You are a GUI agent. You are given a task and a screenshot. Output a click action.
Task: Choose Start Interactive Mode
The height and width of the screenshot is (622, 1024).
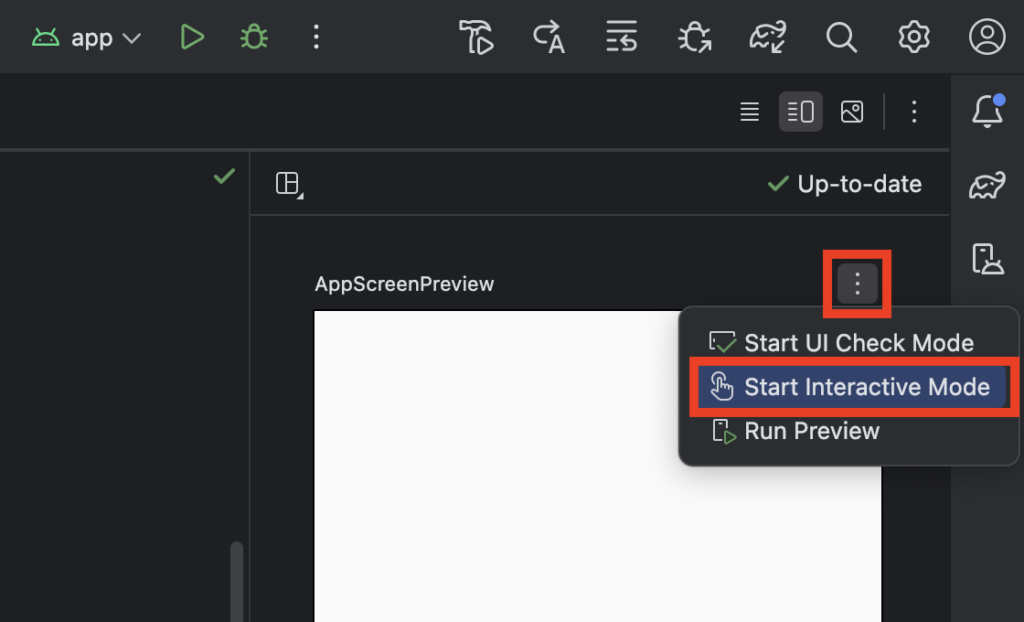866,387
